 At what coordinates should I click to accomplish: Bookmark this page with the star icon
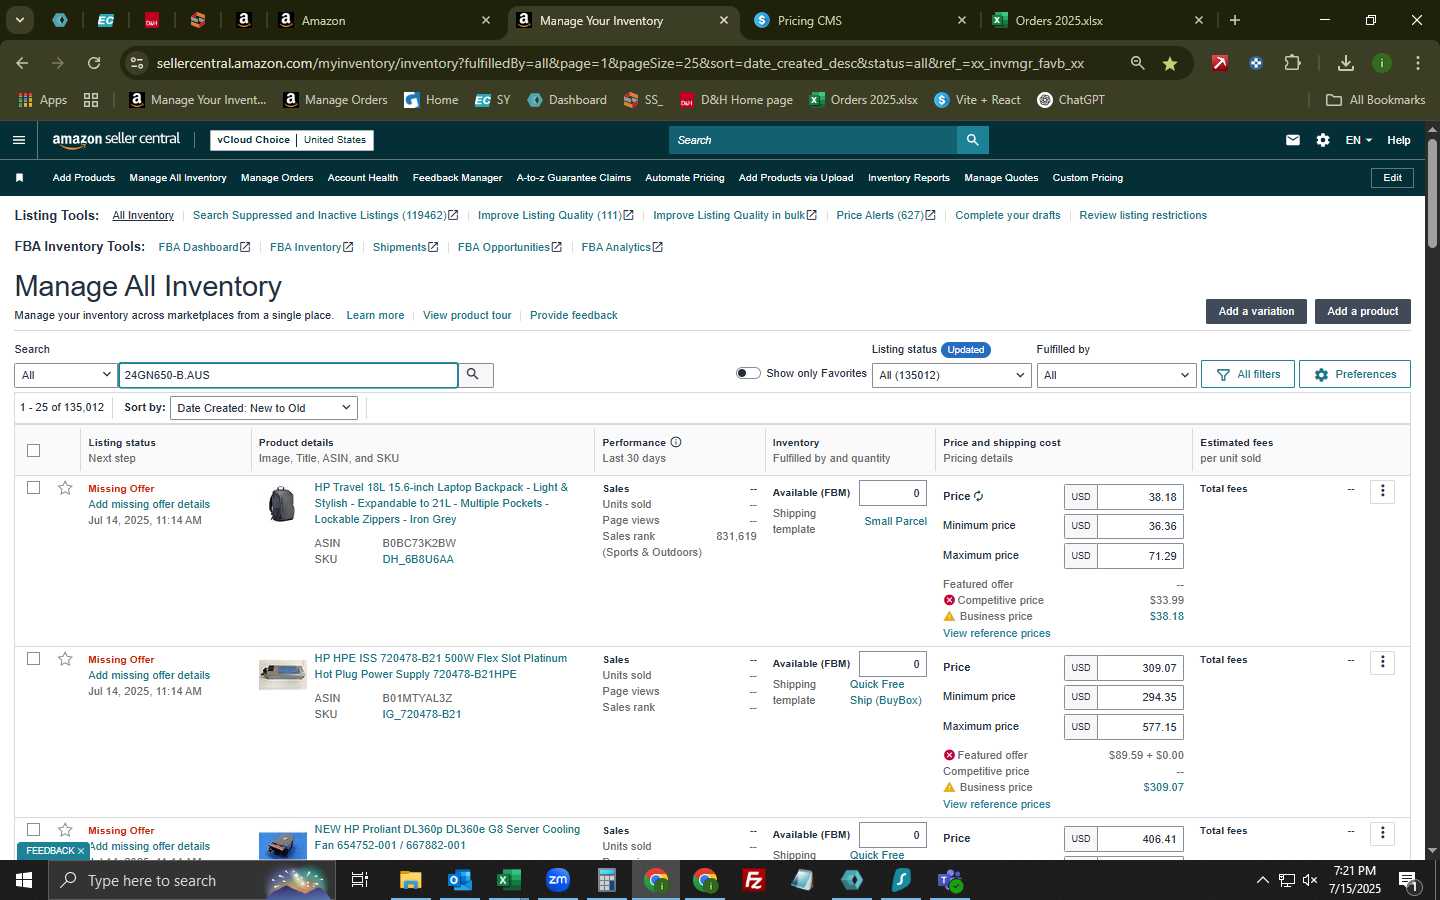point(1170,63)
